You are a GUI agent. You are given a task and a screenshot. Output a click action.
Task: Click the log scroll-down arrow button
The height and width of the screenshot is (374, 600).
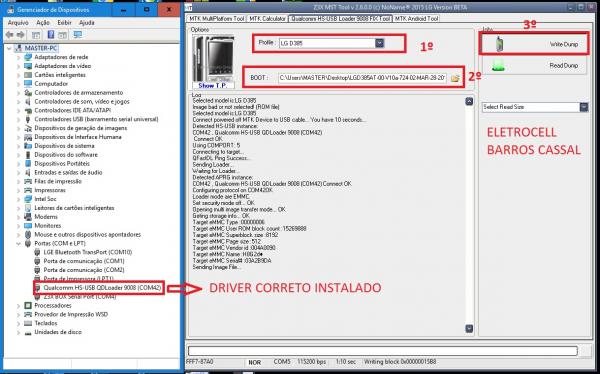pyautogui.click(x=469, y=328)
